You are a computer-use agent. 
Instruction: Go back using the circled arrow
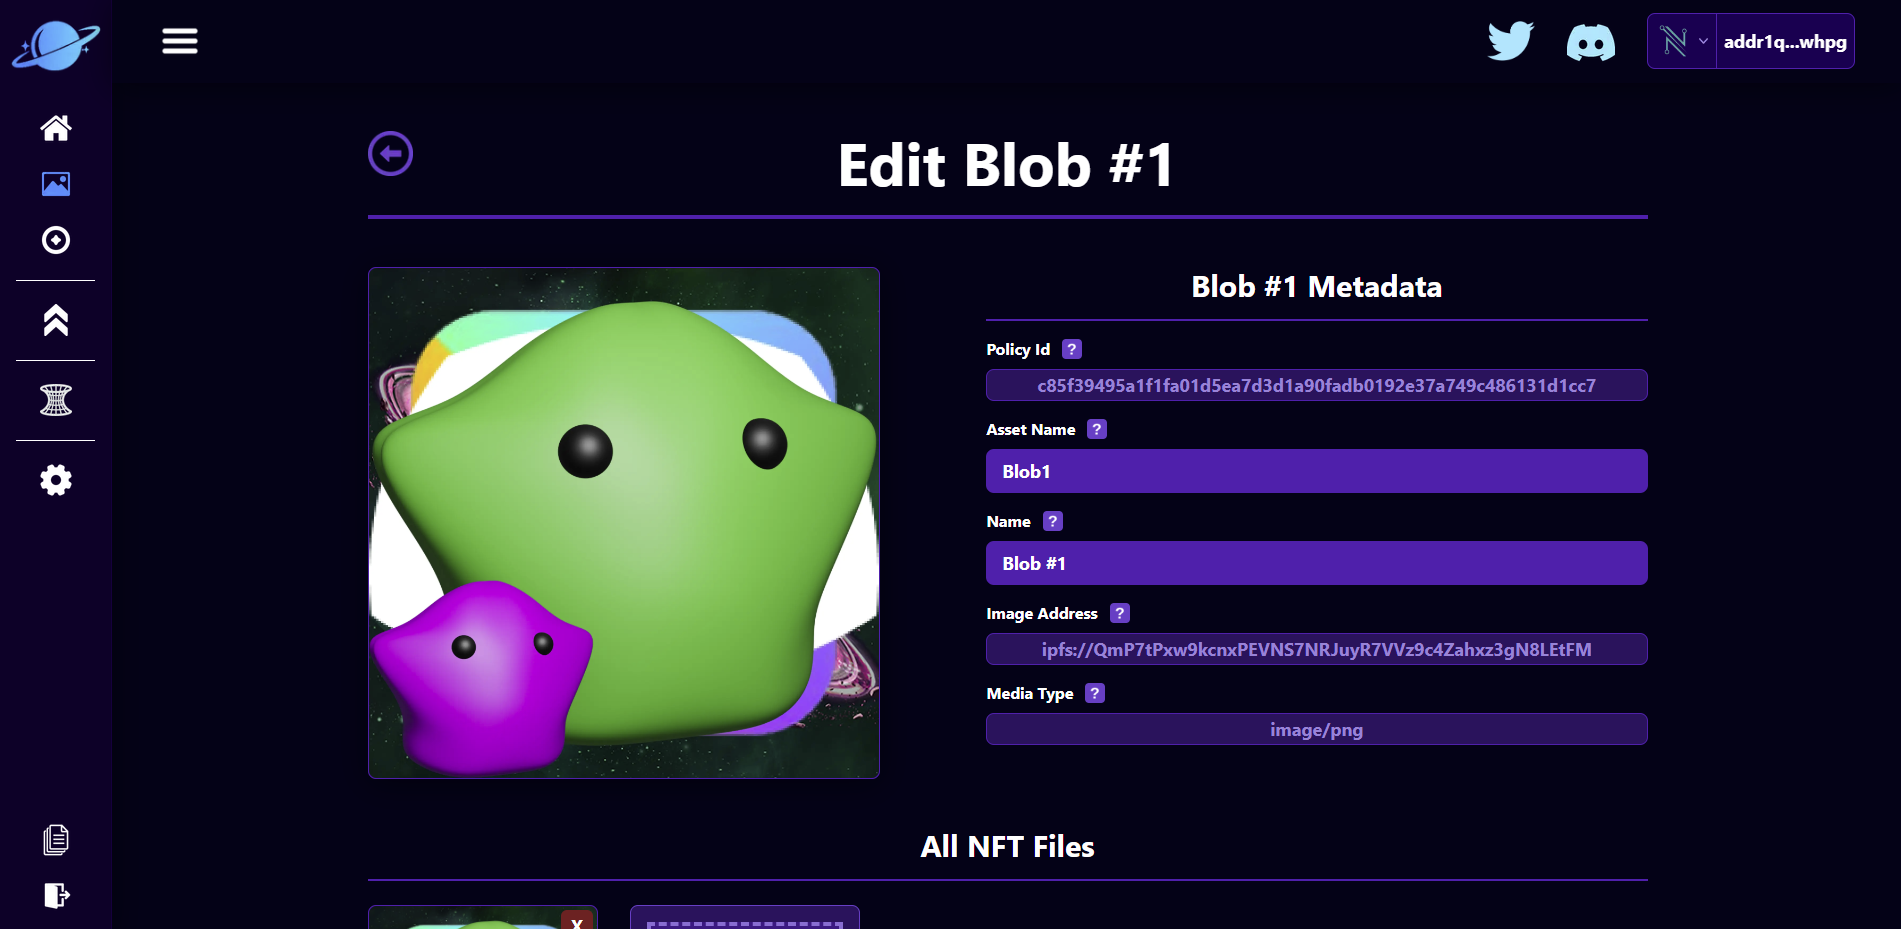(x=390, y=154)
